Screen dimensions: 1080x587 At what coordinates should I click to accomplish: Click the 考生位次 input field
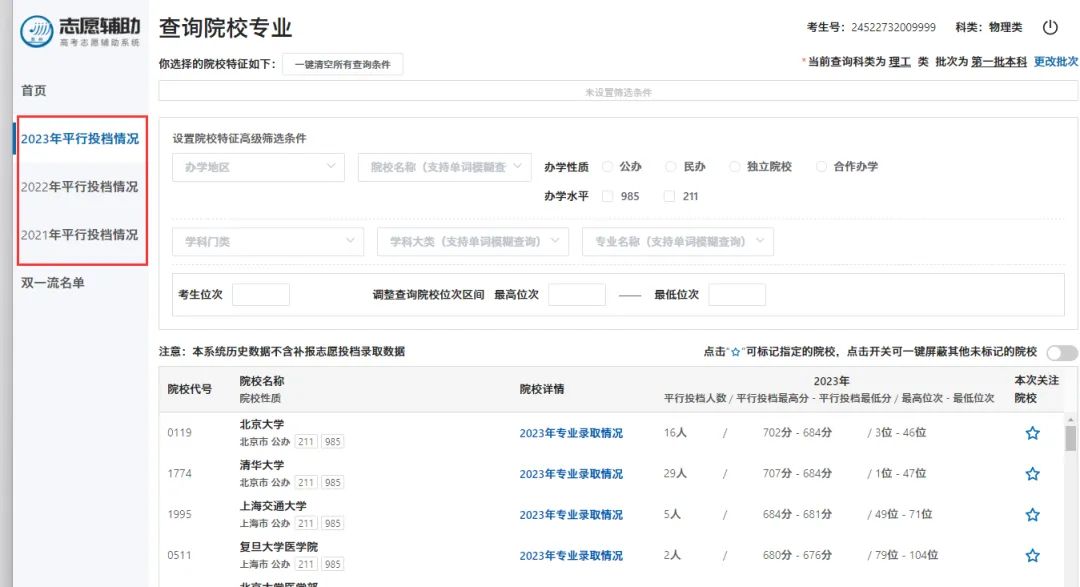tap(260, 295)
